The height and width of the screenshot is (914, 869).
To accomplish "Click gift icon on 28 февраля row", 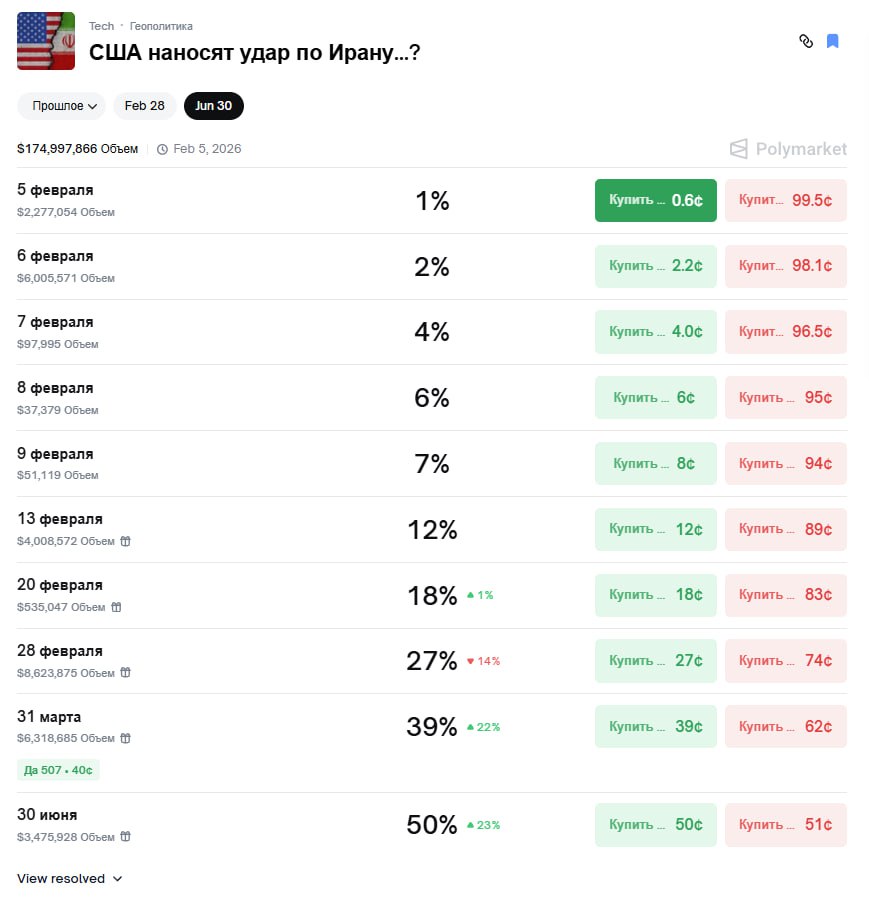I will pyautogui.click(x=125, y=673).
